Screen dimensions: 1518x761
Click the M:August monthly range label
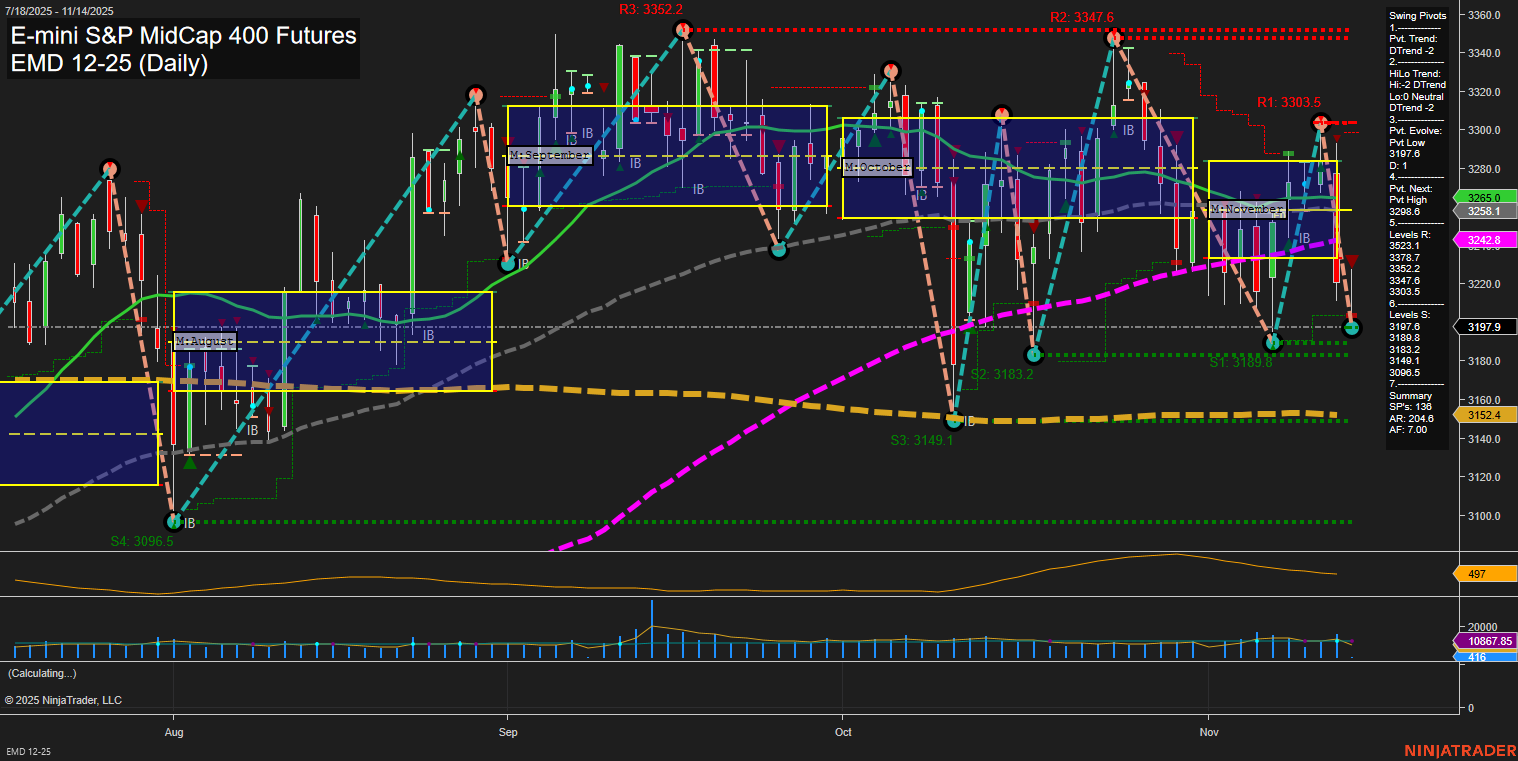click(205, 341)
